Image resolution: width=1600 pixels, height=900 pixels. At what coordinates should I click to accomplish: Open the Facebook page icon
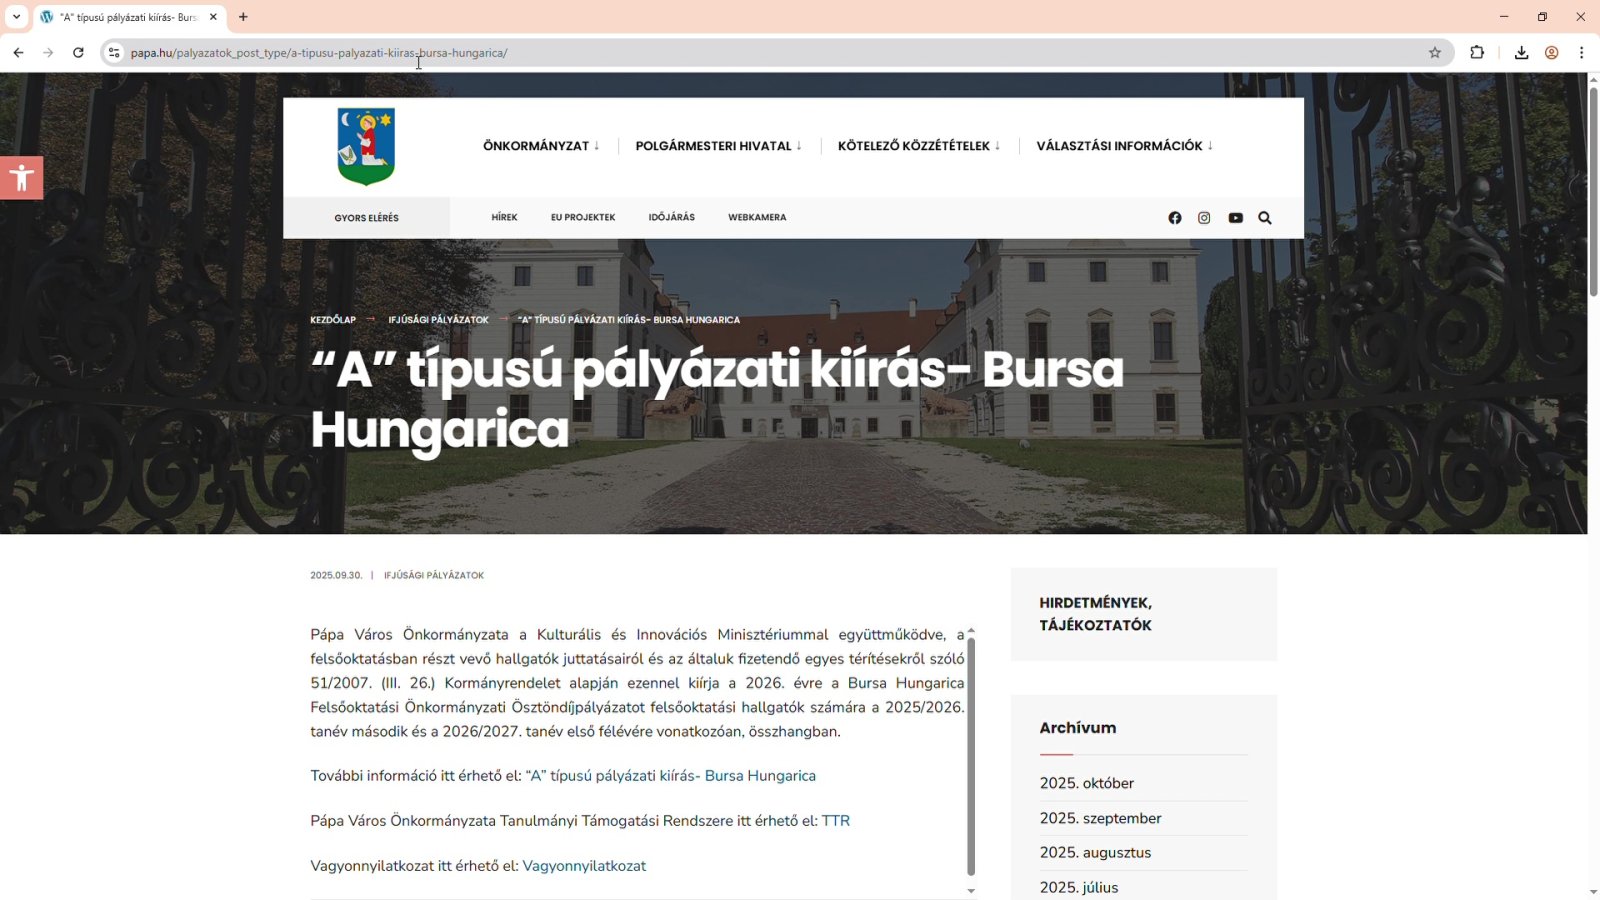1175,218
